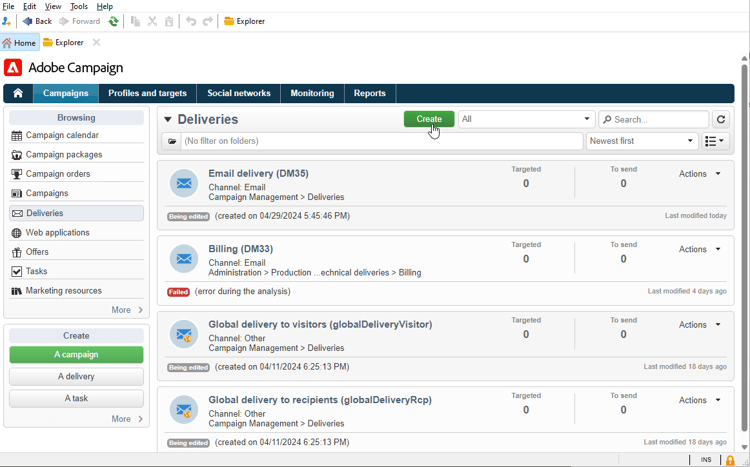Viewport: 750px width, 467px height.
Task: Click the Copy toolbar icon
Action: click(135, 22)
